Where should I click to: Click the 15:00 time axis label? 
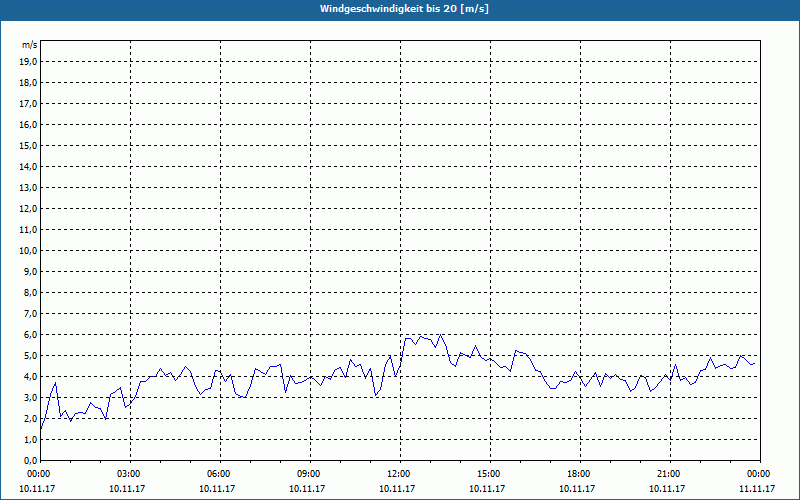(x=490, y=474)
